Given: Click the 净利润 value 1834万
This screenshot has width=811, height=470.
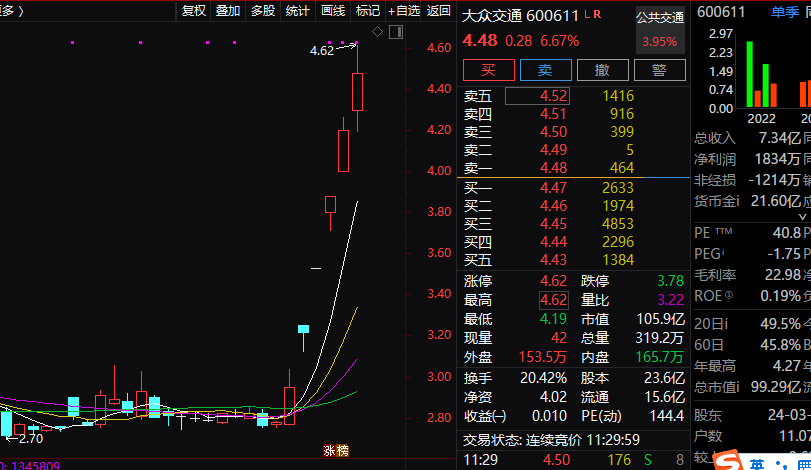Looking at the screenshot, I should (x=778, y=159).
